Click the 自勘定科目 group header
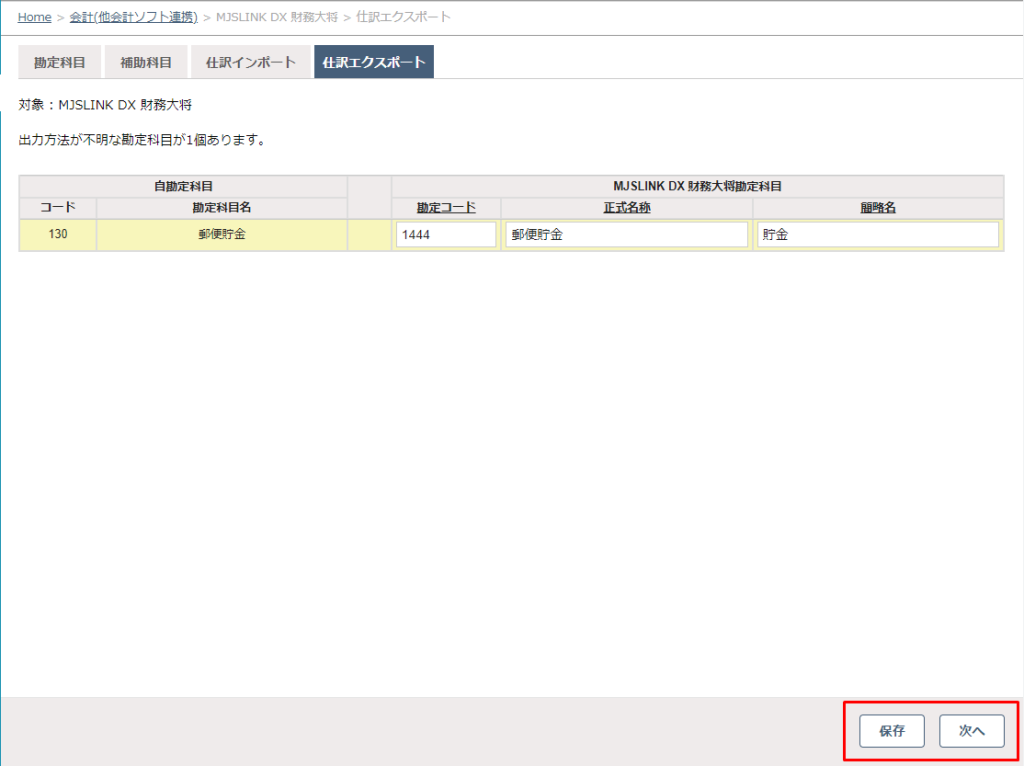Image resolution: width=1024 pixels, height=766 pixels. 183,186
